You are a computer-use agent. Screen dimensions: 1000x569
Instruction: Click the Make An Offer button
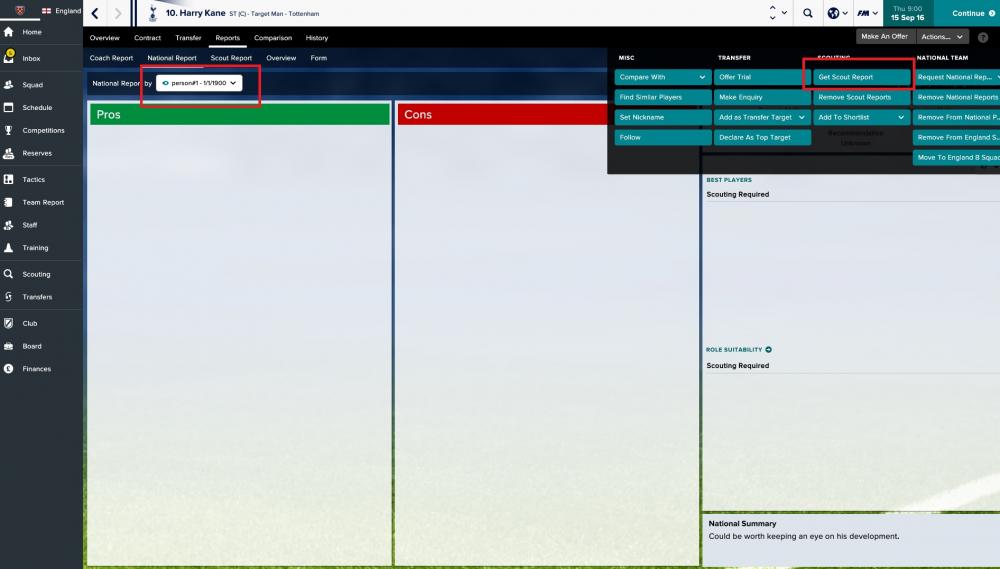[x=885, y=36]
